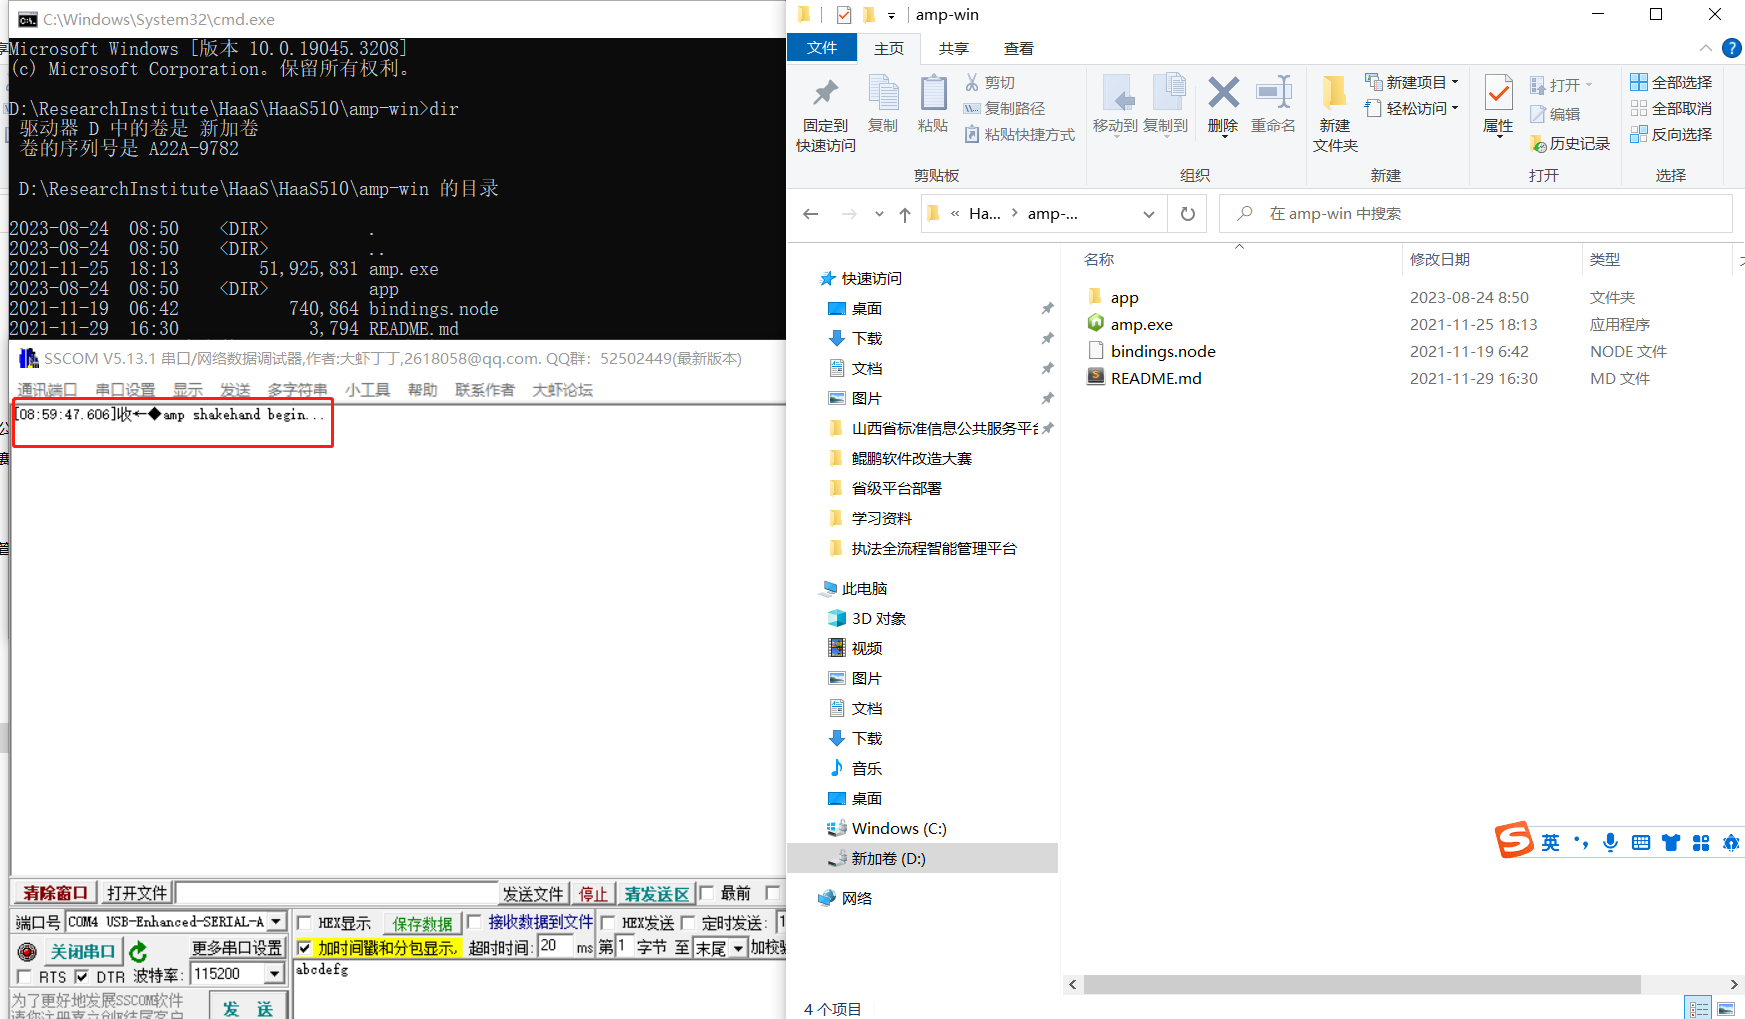Viewport: 1745px width, 1019px height.
Task: Open the COM4 port number dropdown
Action: (276, 922)
